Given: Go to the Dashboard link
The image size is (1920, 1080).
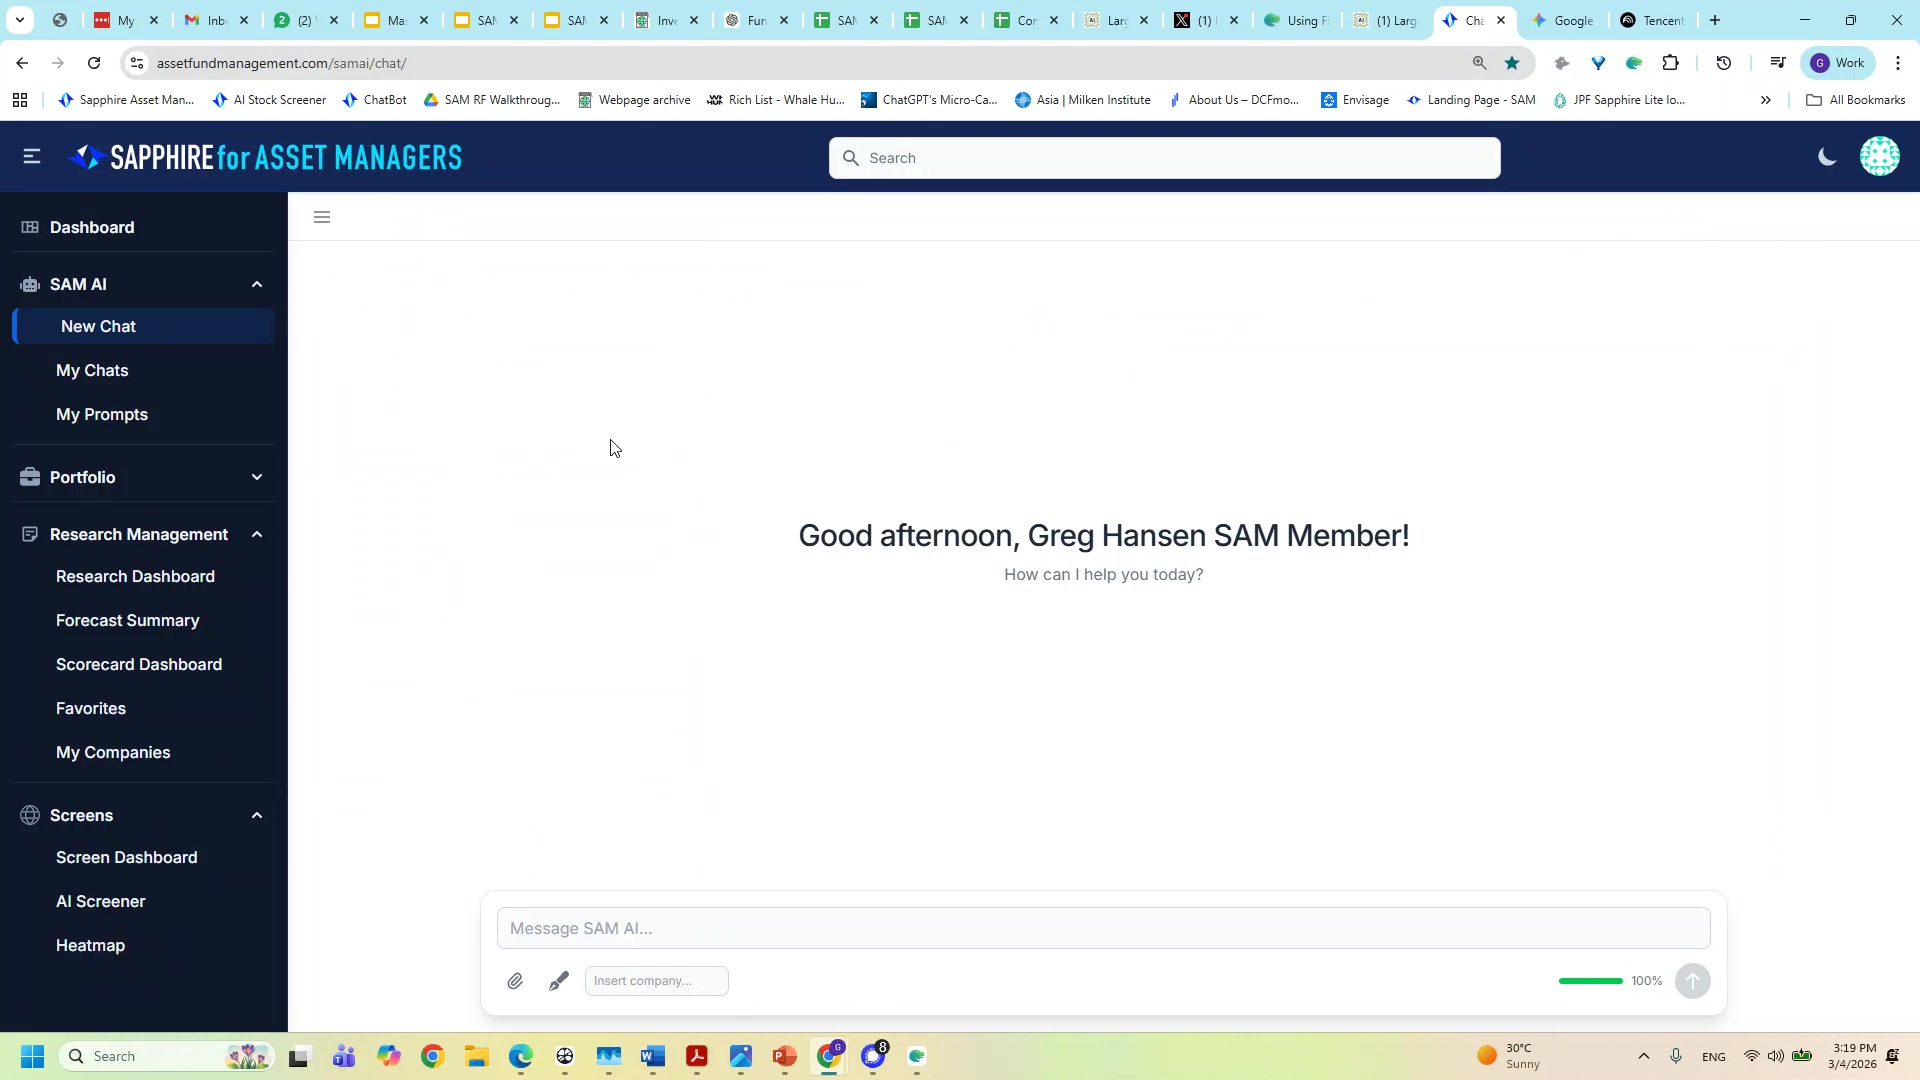Looking at the screenshot, I should tap(92, 228).
